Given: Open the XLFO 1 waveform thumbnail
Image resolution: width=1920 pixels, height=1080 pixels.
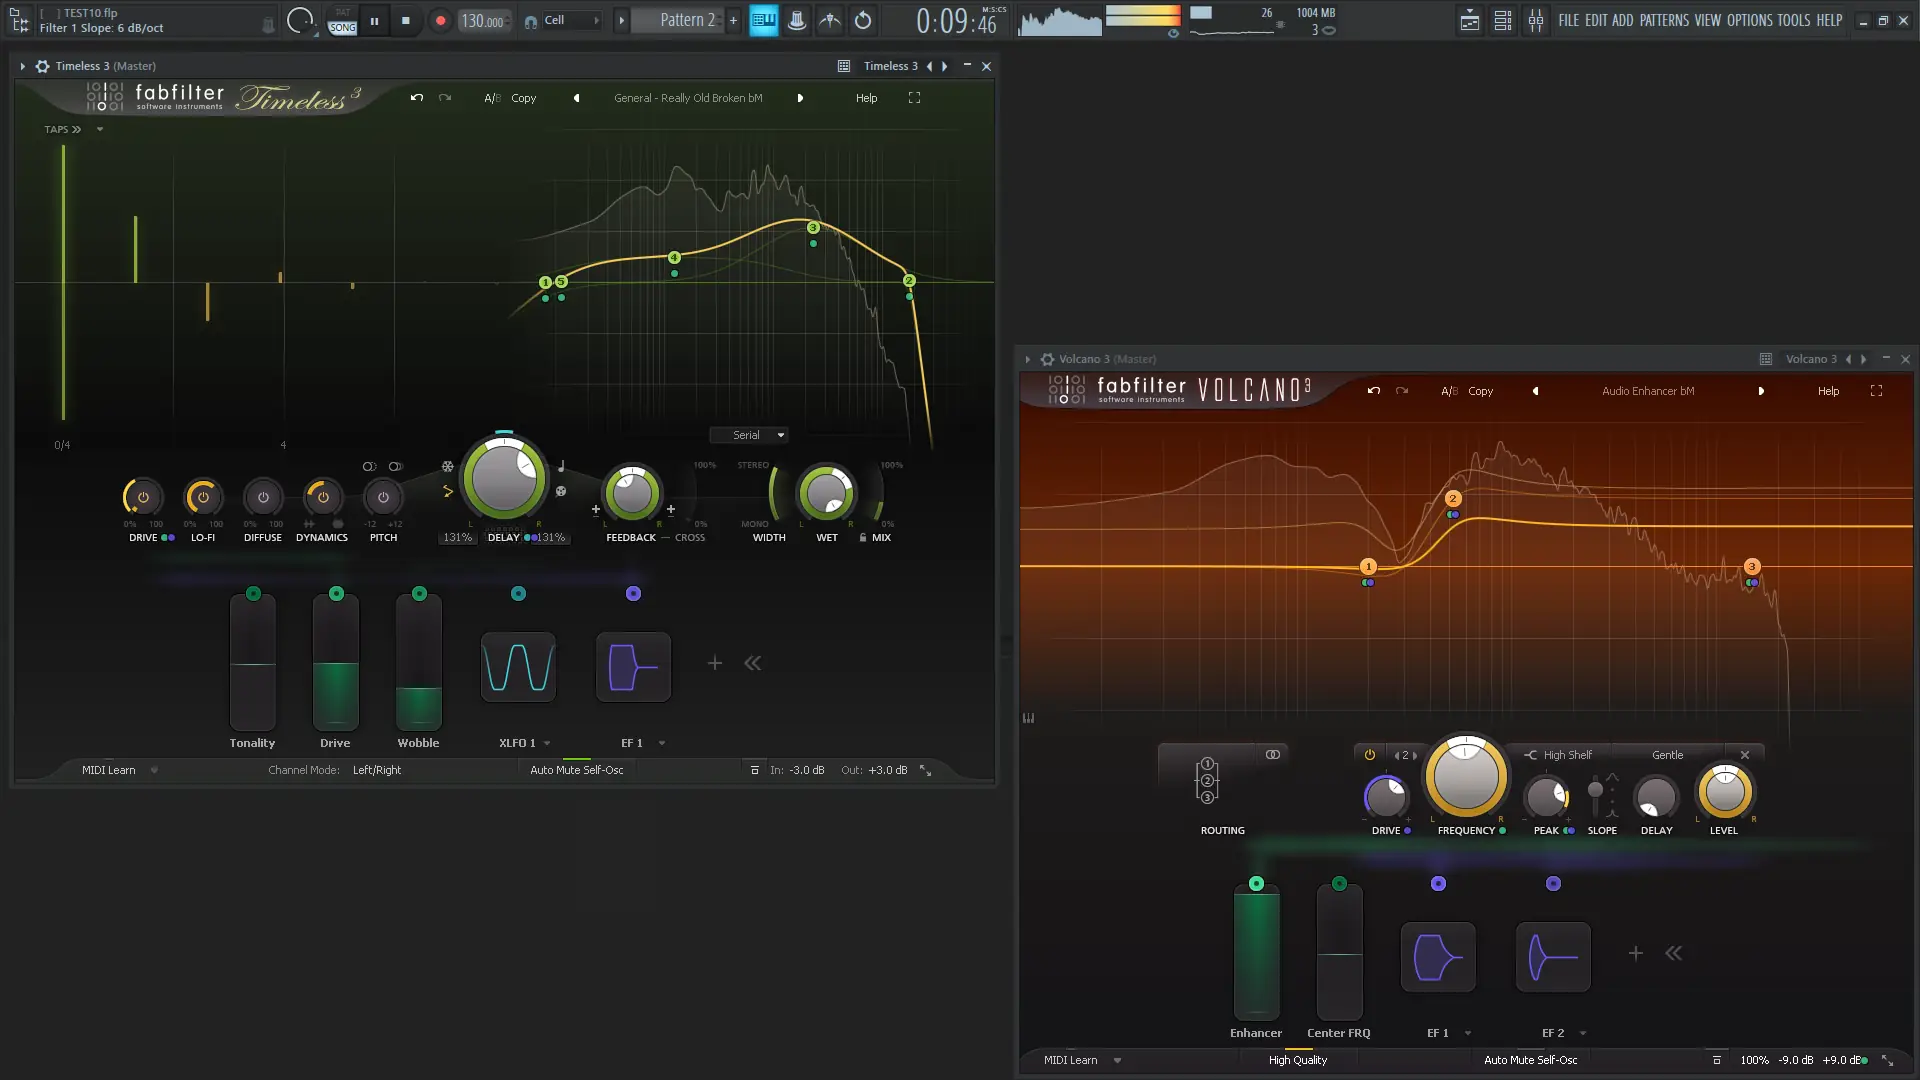Looking at the screenshot, I should (x=518, y=667).
